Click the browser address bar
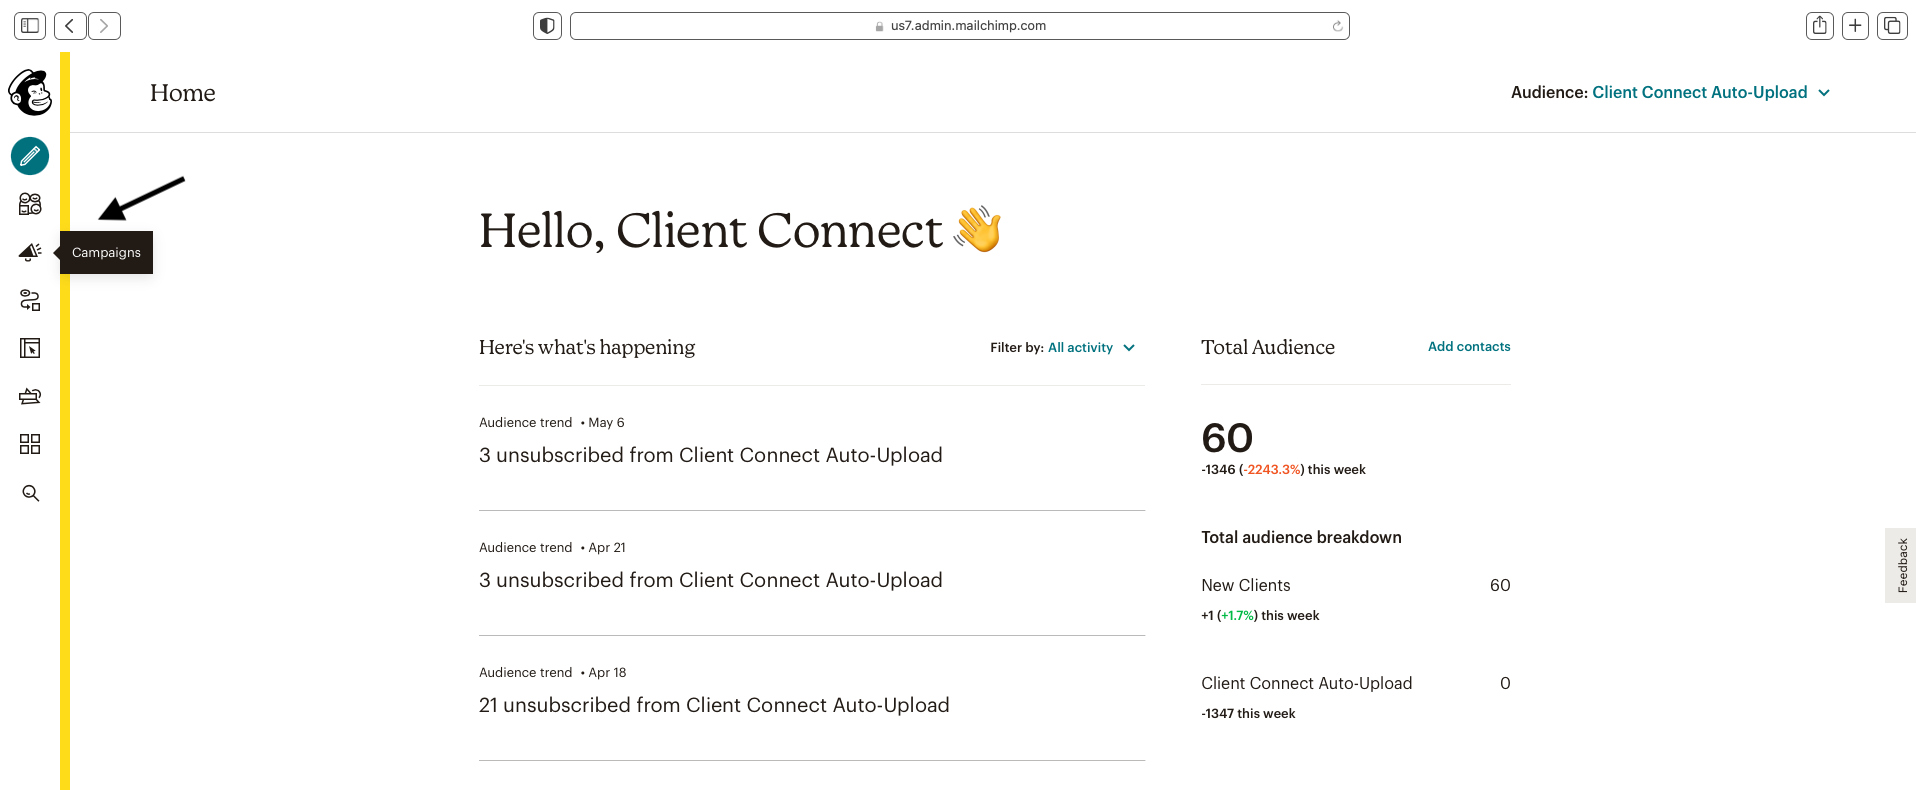Image resolution: width=1916 pixels, height=790 pixels. (959, 26)
